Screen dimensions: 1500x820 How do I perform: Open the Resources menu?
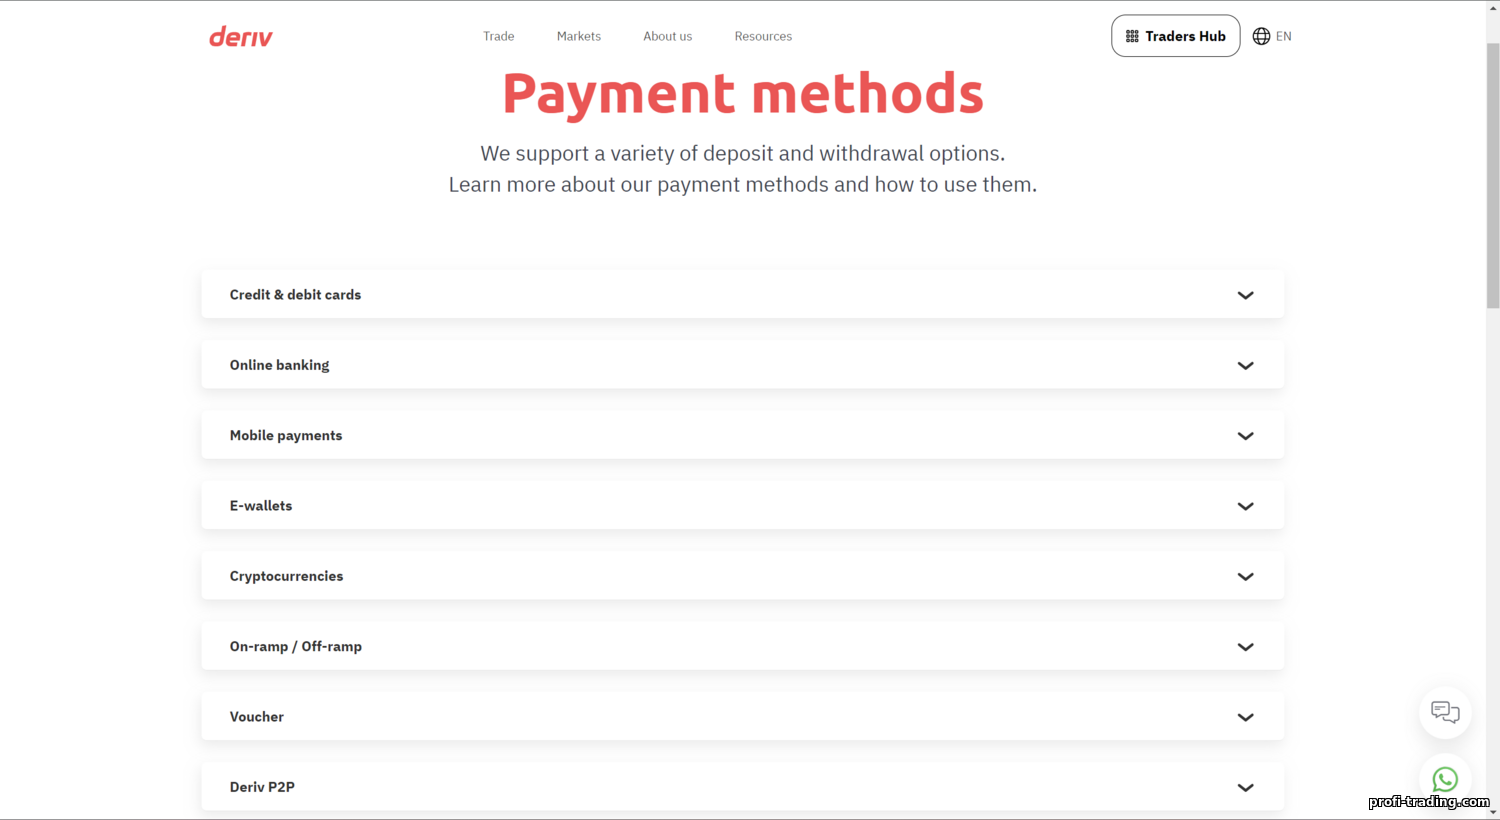pyautogui.click(x=763, y=36)
